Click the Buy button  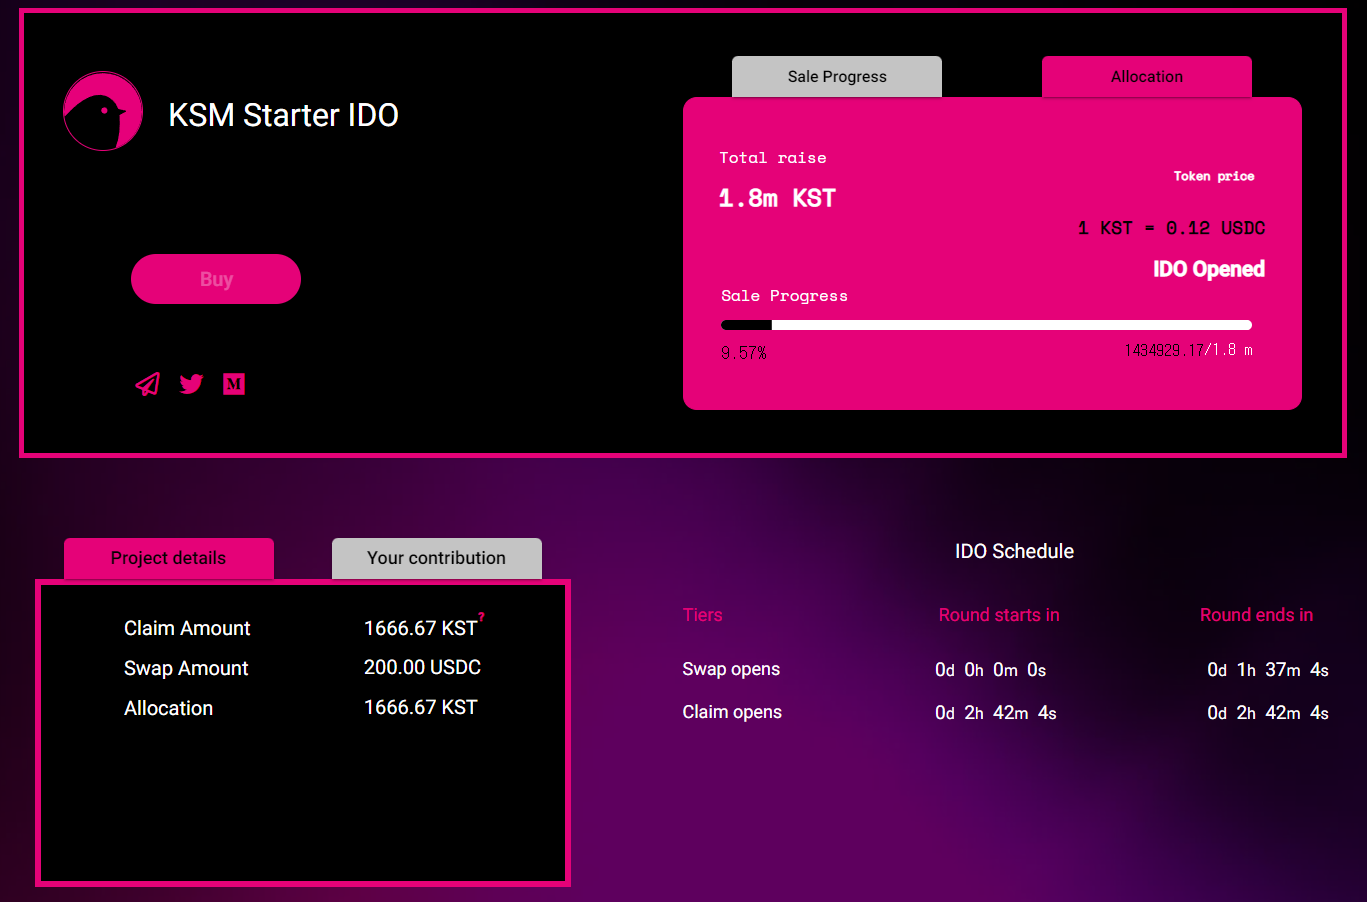coord(216,279)
